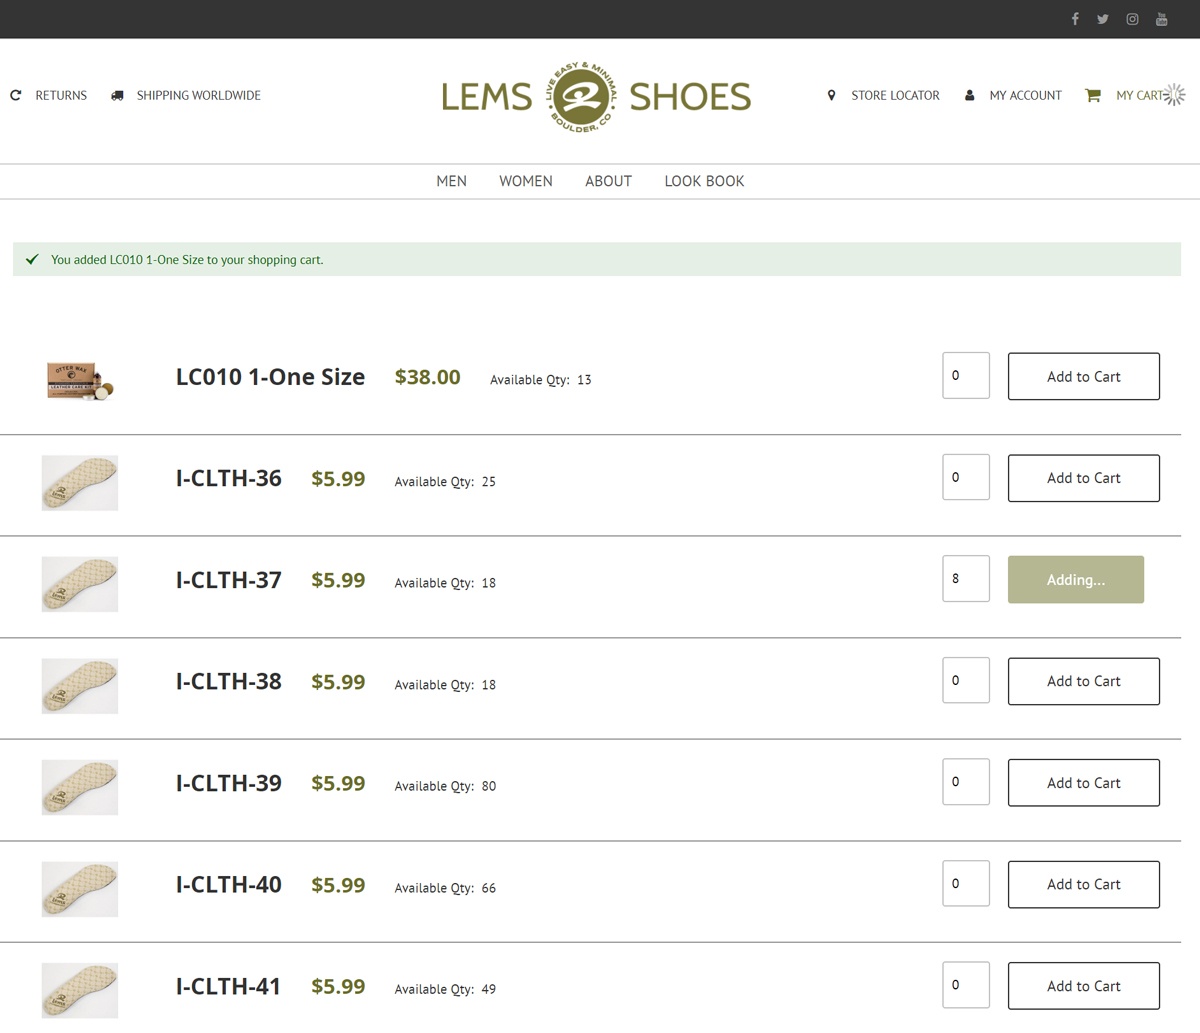Click the Available Qty 25 text
The image size is (1200, 1033).
point(445,482)
